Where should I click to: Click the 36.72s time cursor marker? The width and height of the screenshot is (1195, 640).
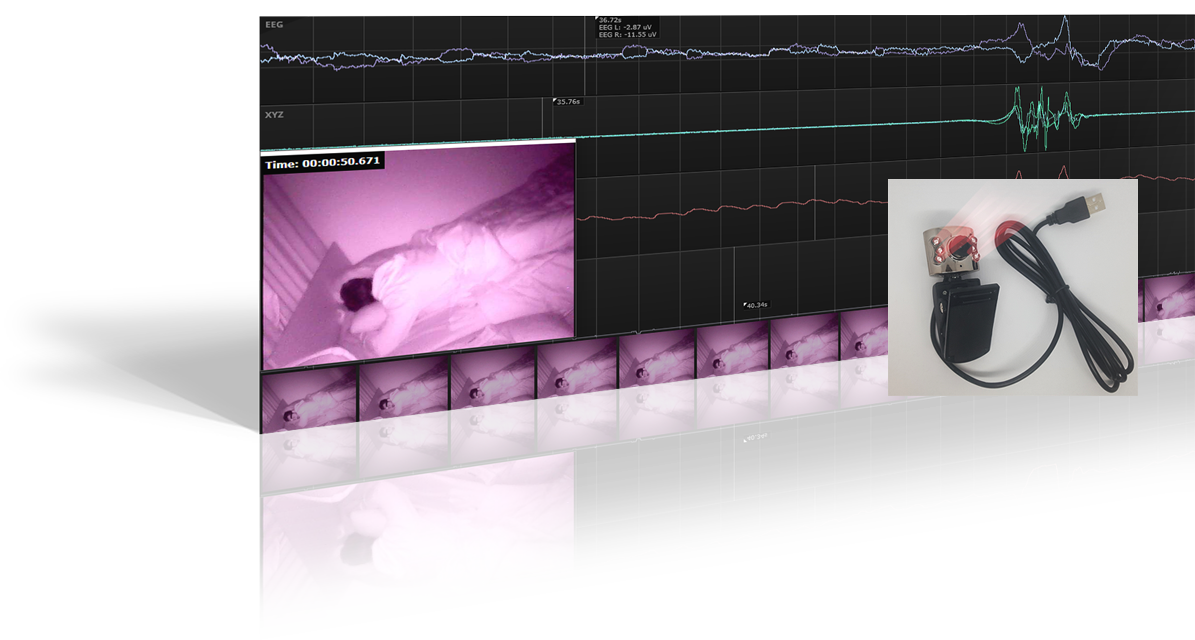(x=609, y=19)
